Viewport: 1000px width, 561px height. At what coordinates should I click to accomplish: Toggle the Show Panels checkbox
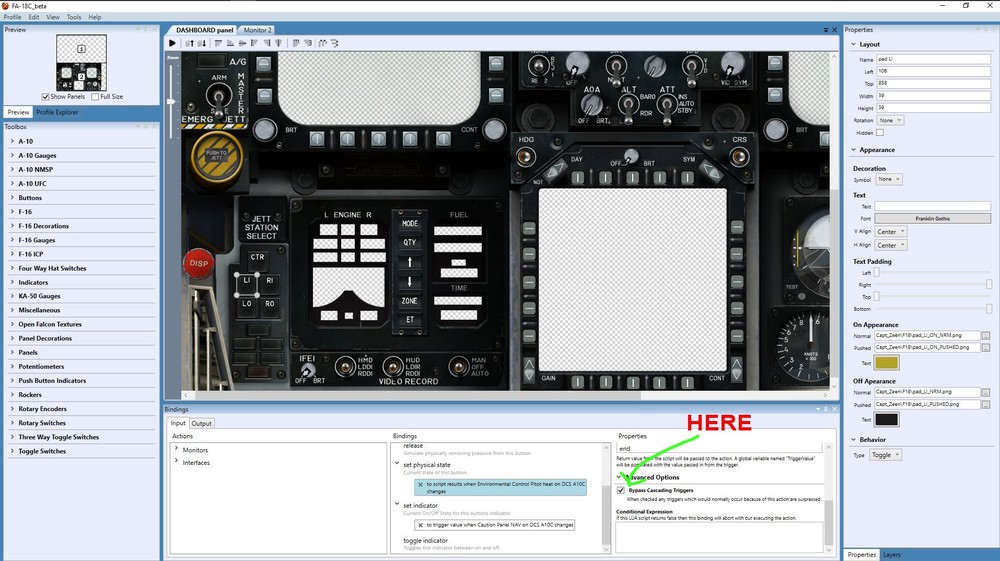(x=45, y=97)
